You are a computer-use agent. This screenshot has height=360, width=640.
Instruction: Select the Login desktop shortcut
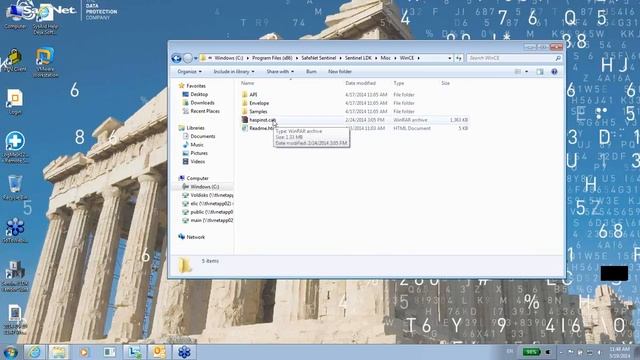point(15,102)
